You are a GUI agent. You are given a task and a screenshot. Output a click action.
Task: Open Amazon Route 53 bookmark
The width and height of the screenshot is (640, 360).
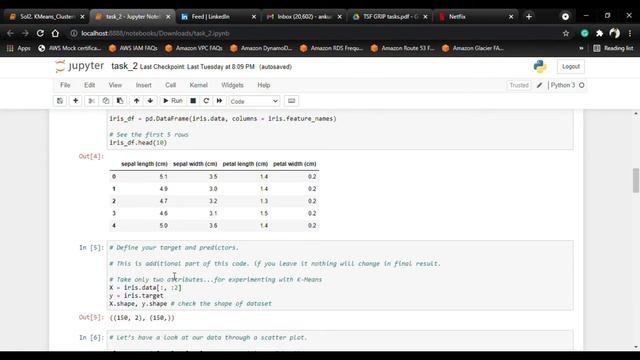pyautogui.click(x=403, y=48)
